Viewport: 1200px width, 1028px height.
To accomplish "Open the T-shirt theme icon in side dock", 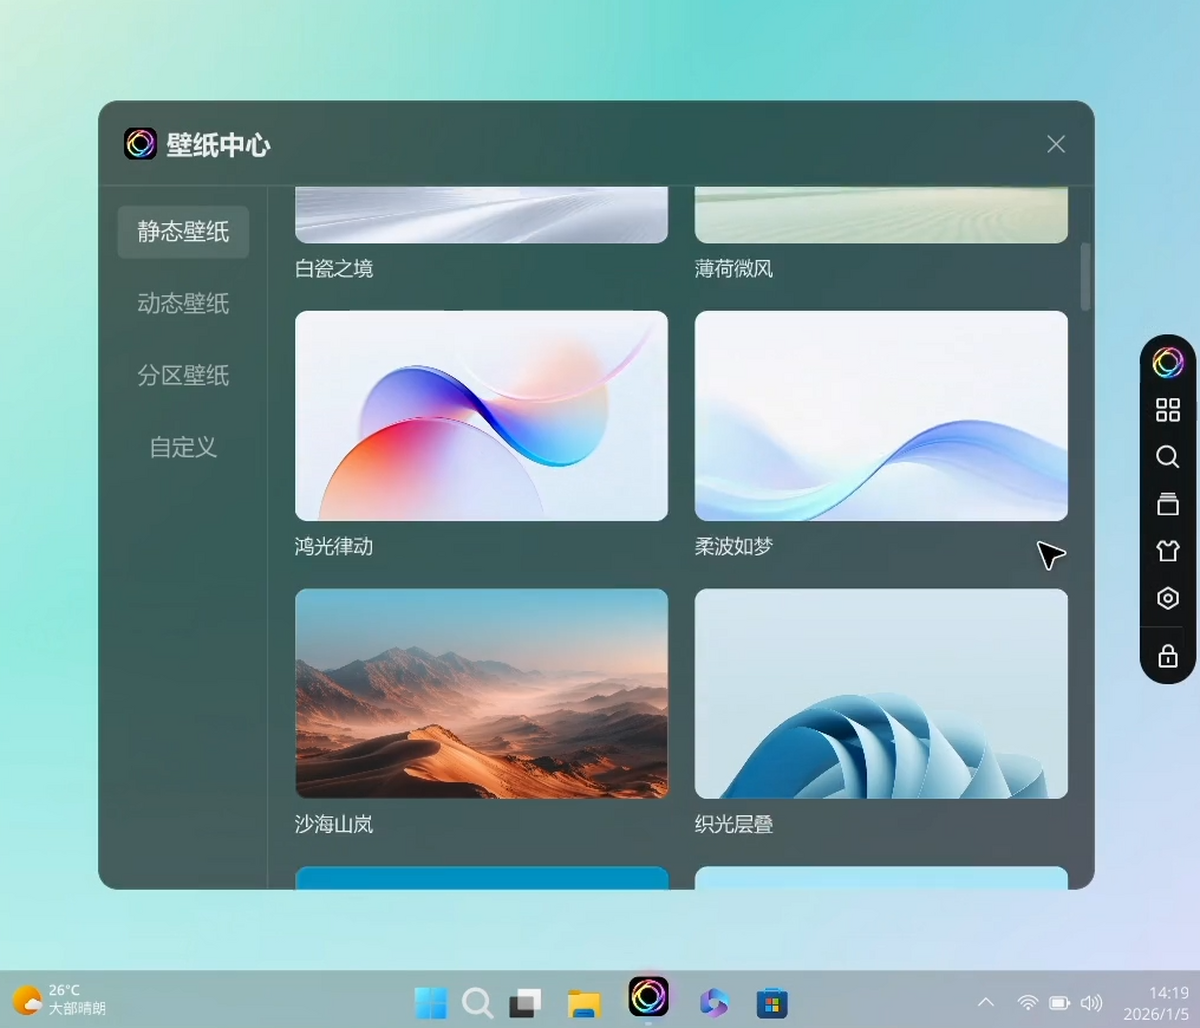I will pyautogui.click(x=1167, y=551).
